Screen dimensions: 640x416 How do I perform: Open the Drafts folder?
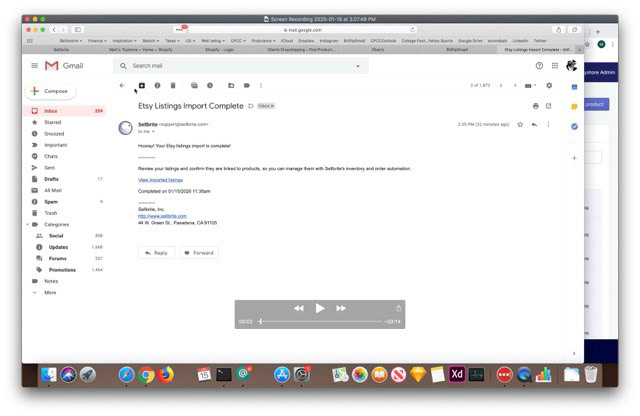65,179
